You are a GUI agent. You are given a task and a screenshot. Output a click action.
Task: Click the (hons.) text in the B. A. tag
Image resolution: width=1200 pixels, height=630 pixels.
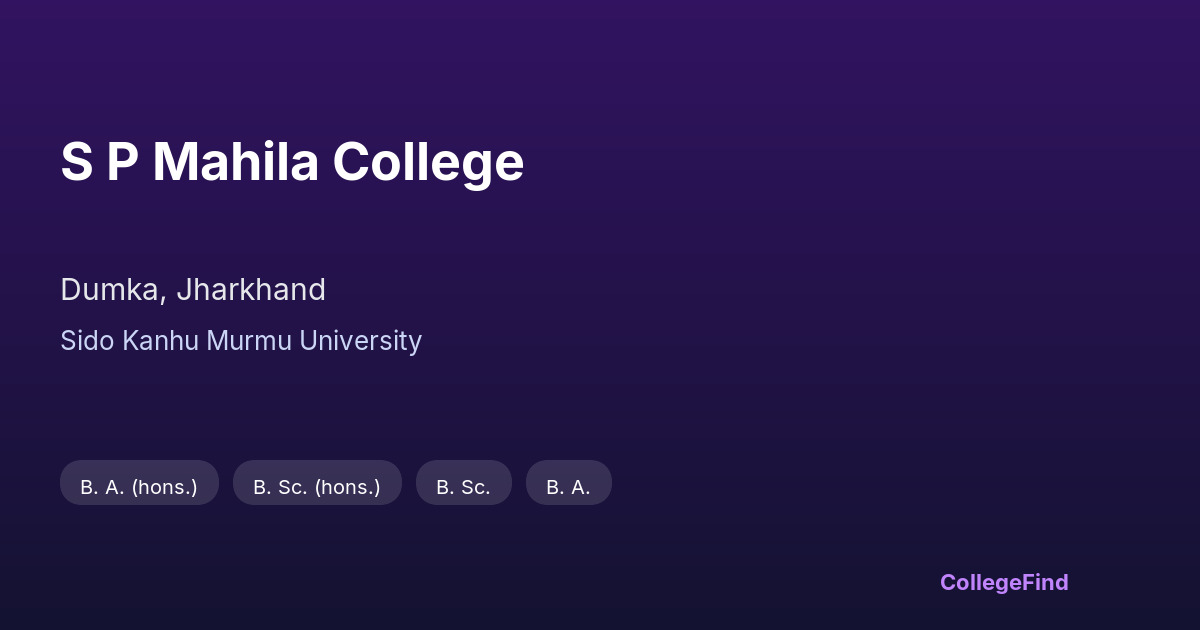tap(164, 487)
